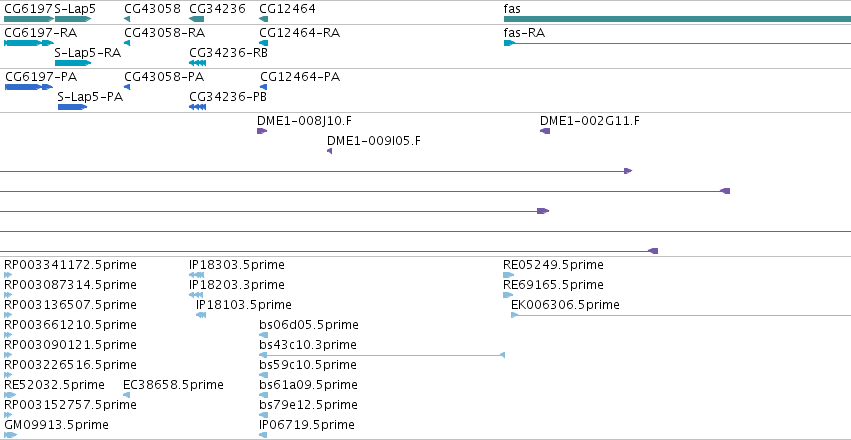The height and width of the screenshot is (440, 851).
Task: Click the RE69165.5prime label
Action: [554, 284]
